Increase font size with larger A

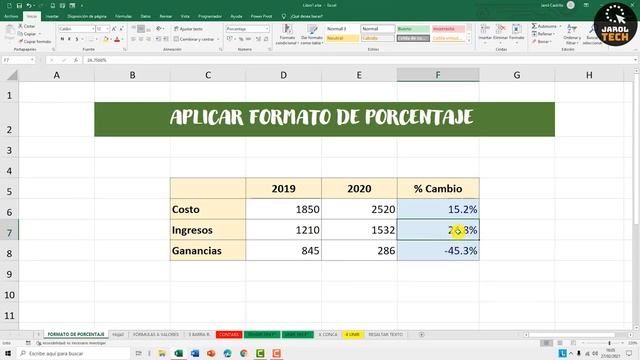coord(114,29)
